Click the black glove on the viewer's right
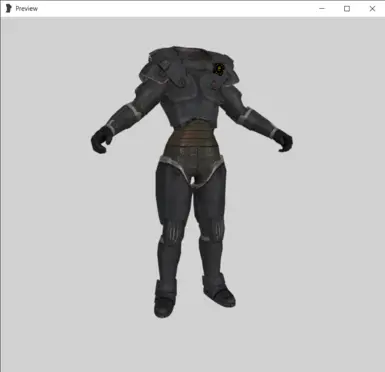This screenshot has height=372, width=385. [x=283, y=140]
